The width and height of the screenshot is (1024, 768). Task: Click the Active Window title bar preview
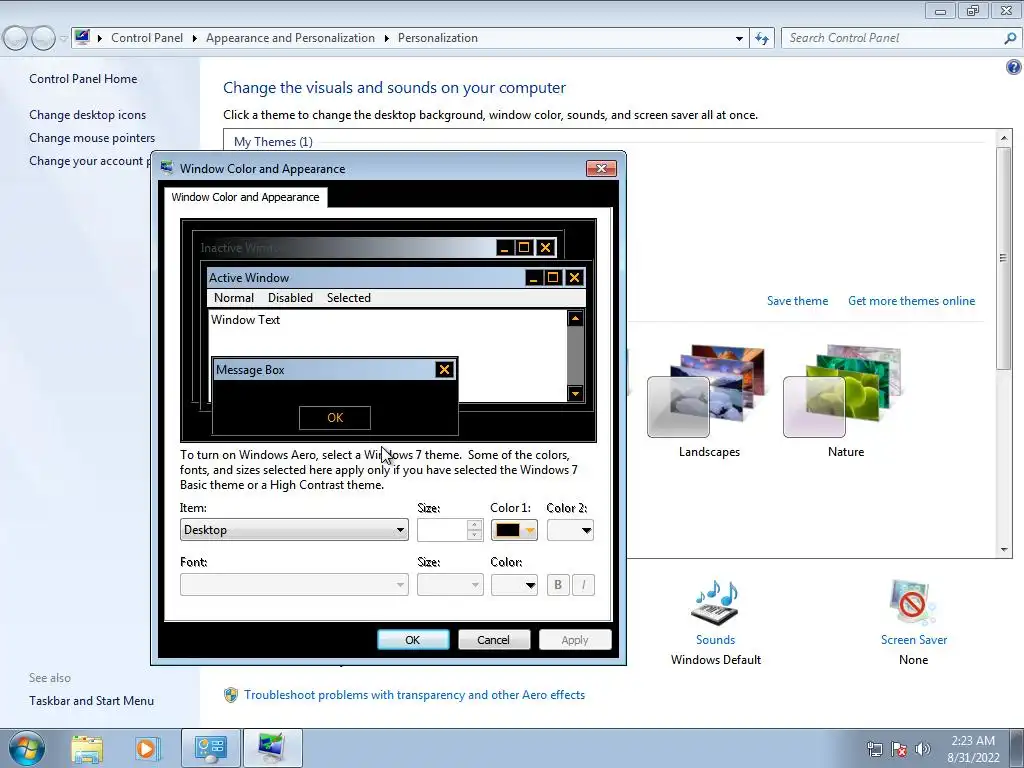coord(366,278)
